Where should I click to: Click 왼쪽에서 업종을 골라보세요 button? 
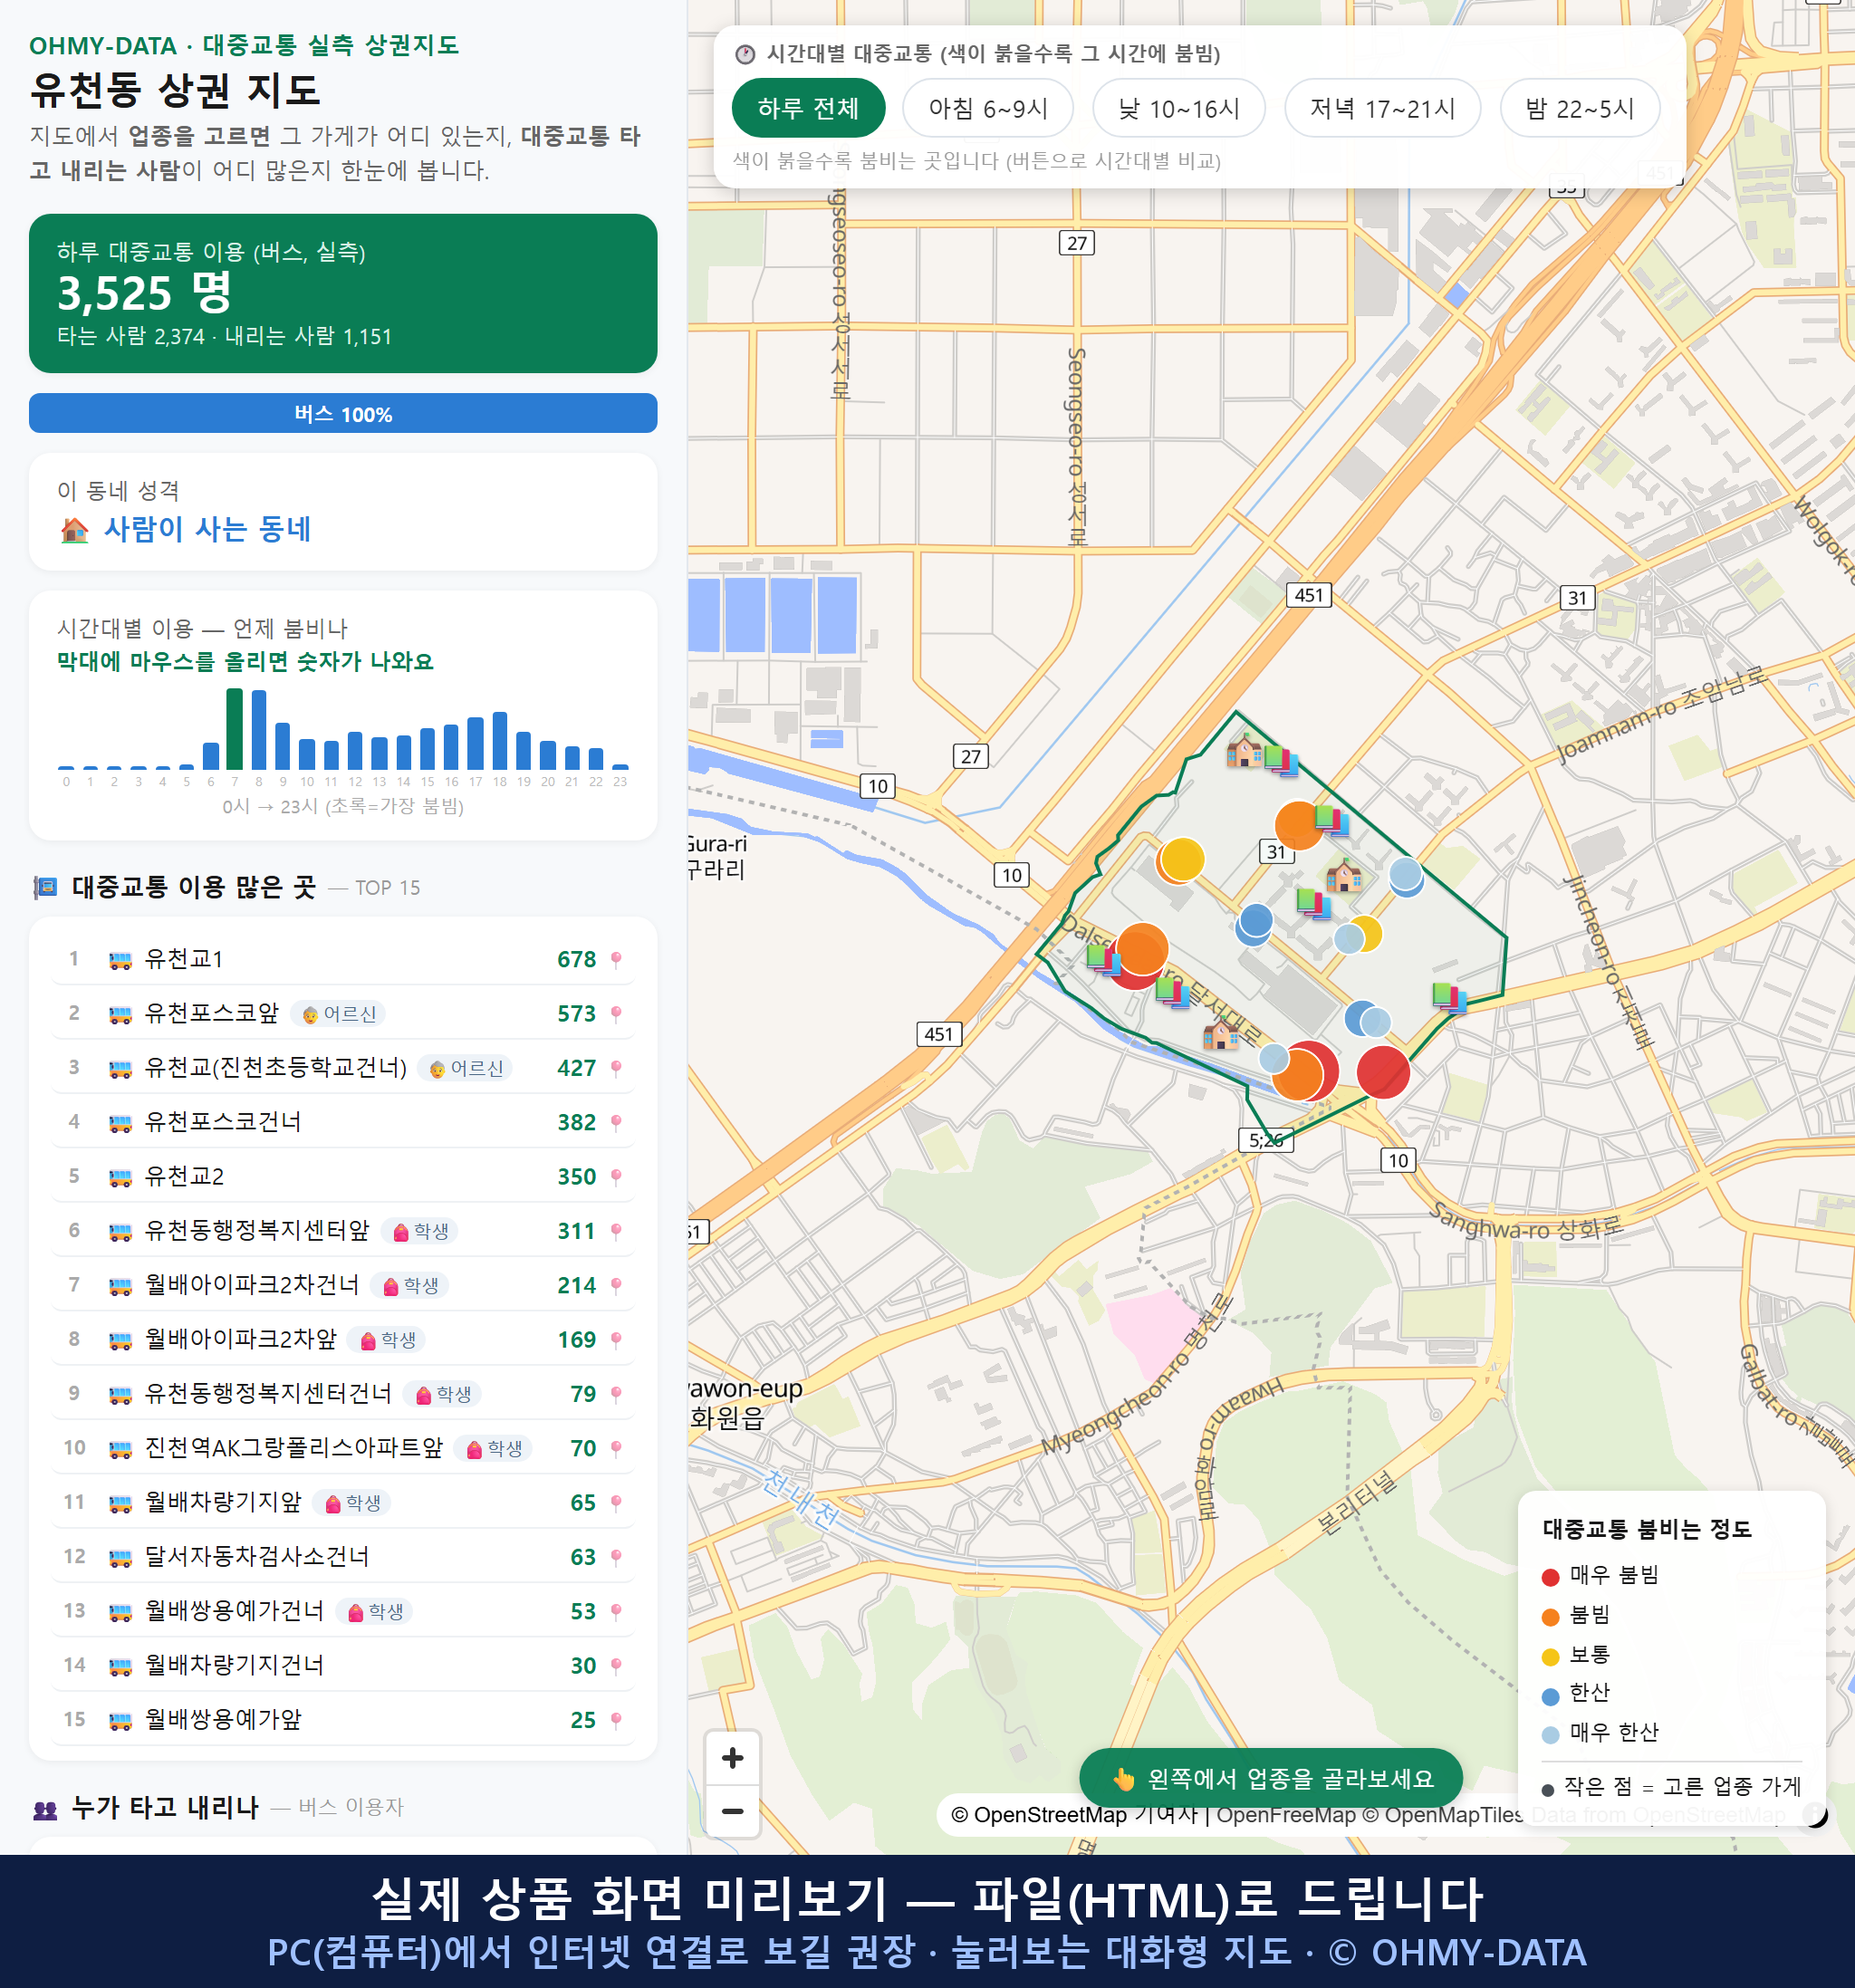(1271, 1778)
